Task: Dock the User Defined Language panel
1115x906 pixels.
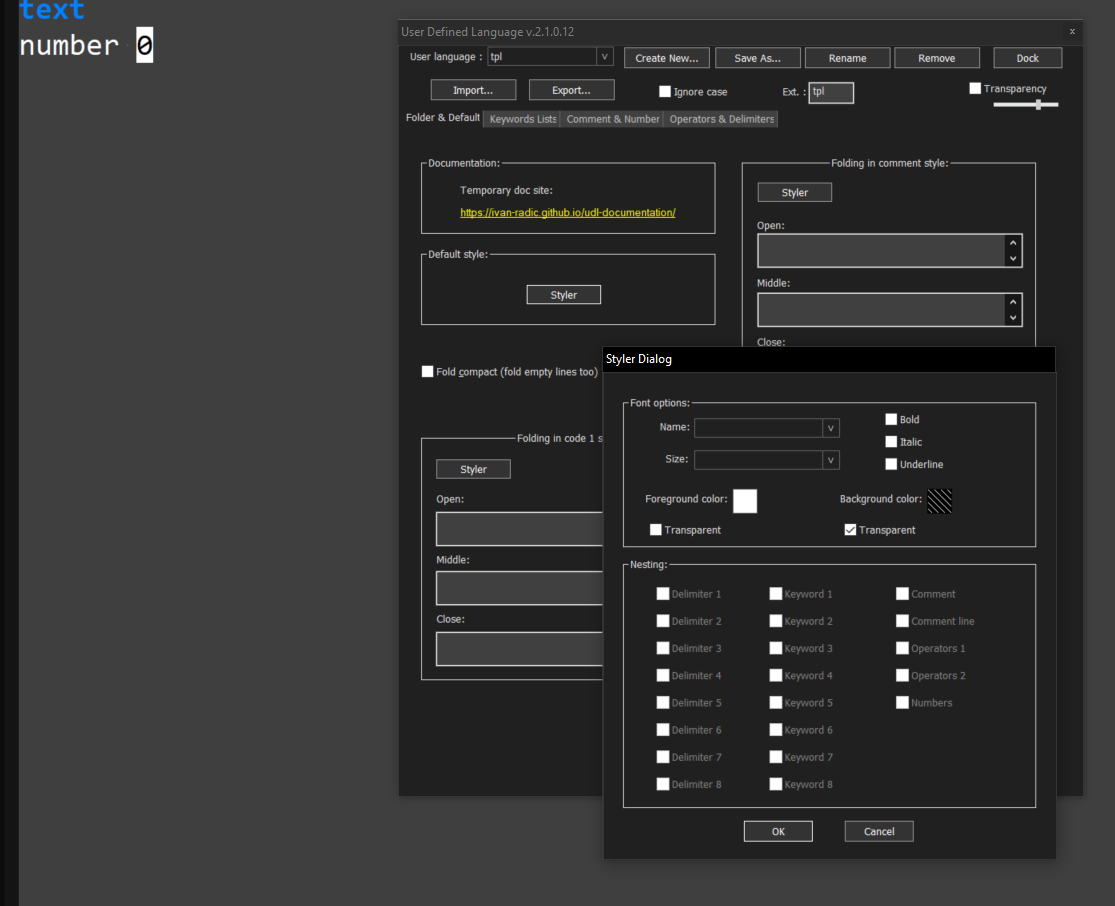Action: [x=1027, y=58]
